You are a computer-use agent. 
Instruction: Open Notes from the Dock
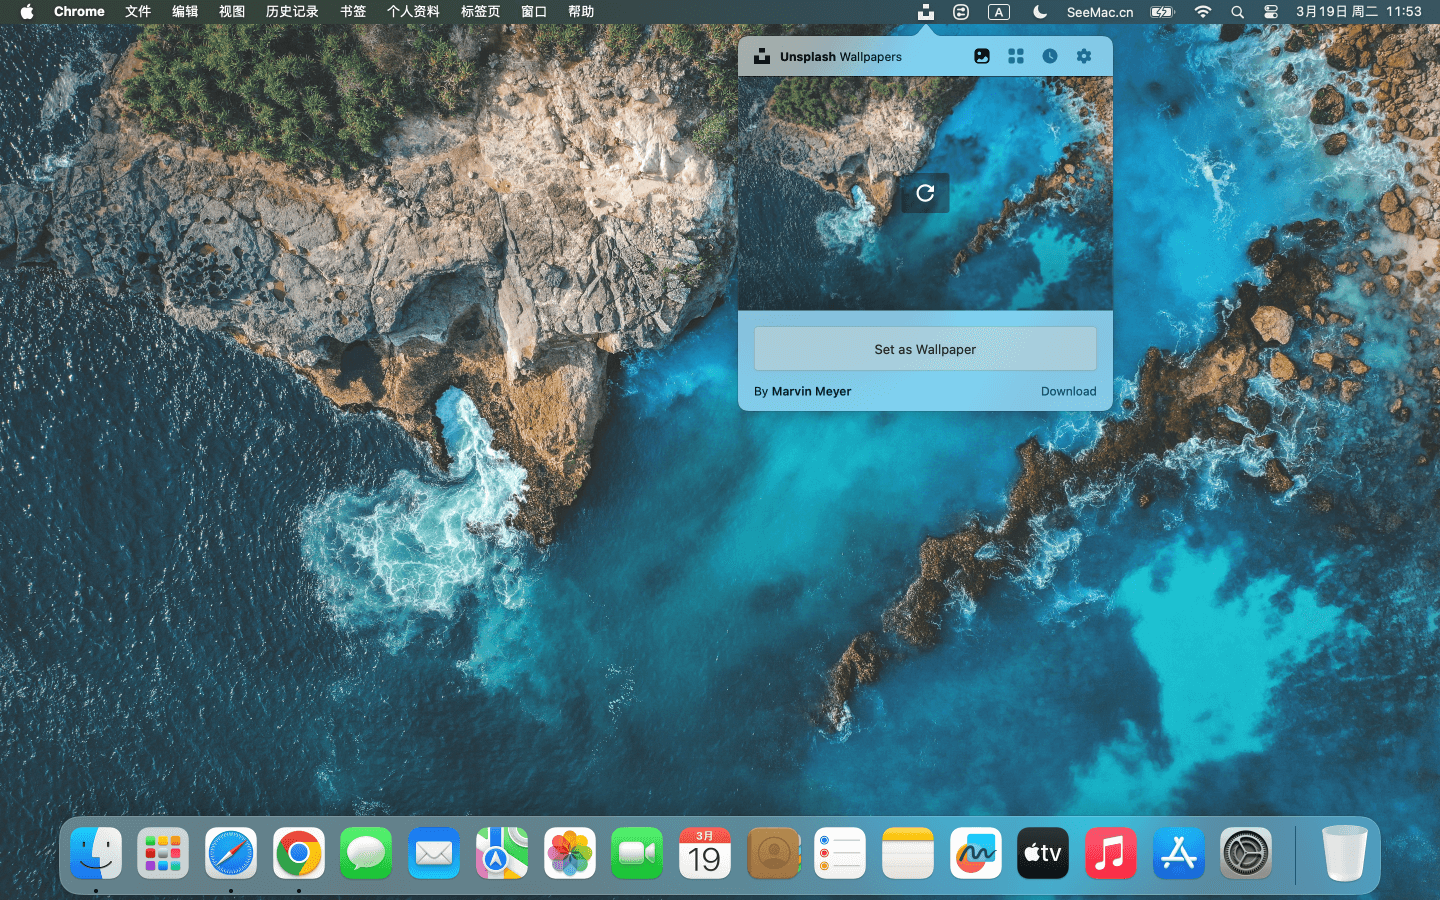pos(908,853)
